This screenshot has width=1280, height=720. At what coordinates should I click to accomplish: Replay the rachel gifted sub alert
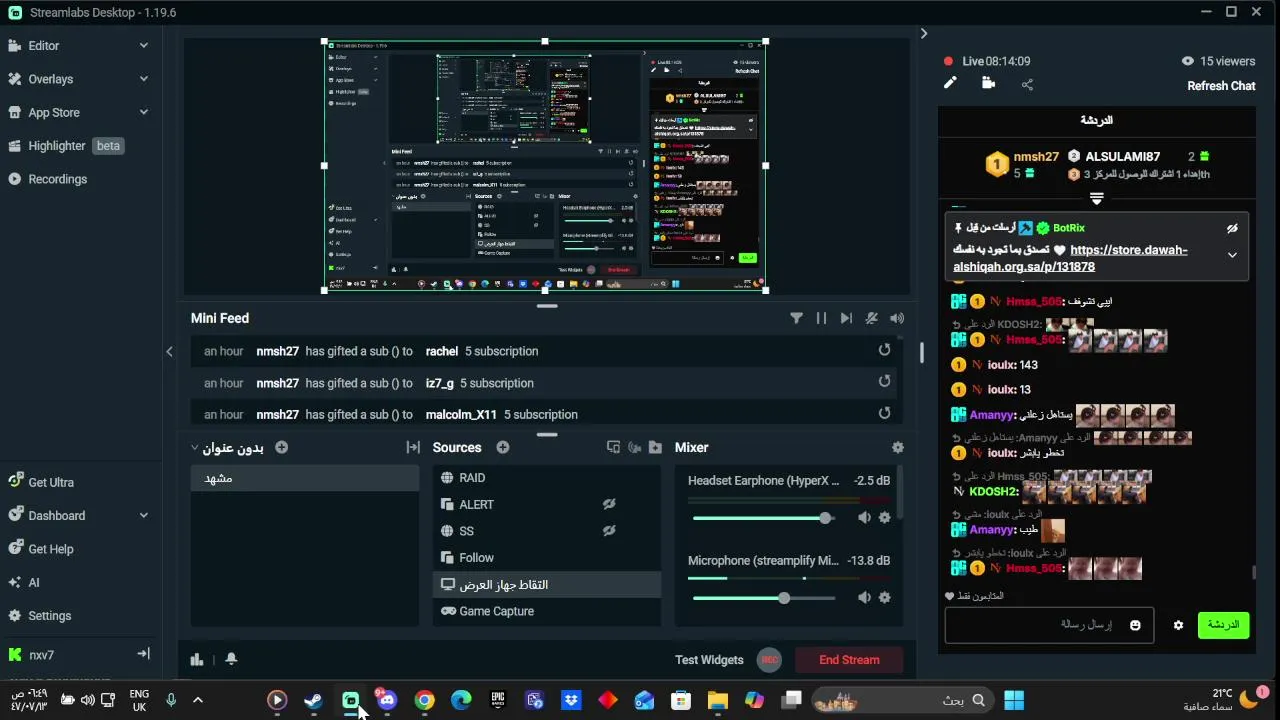click(884, 350)
